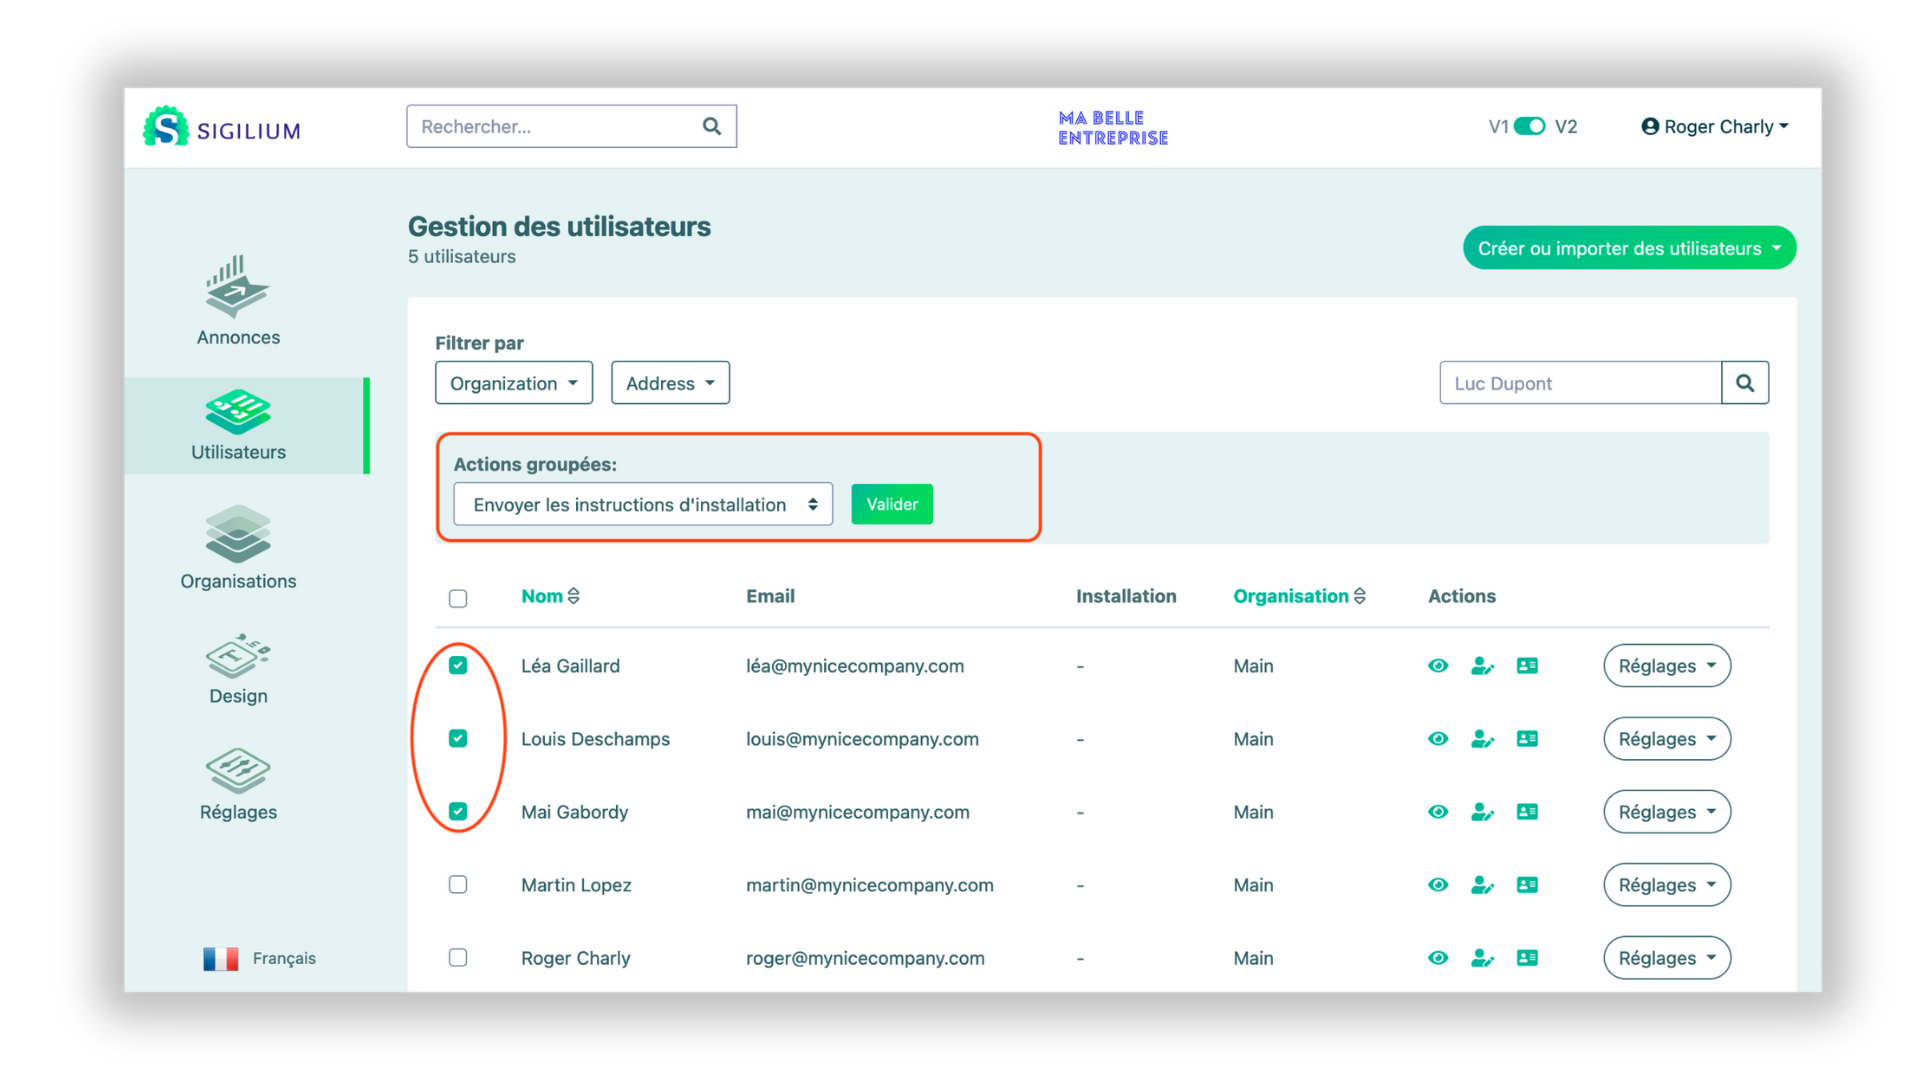
Task: Toggle the V1/V2 version switch
Action: point(1530,126)
